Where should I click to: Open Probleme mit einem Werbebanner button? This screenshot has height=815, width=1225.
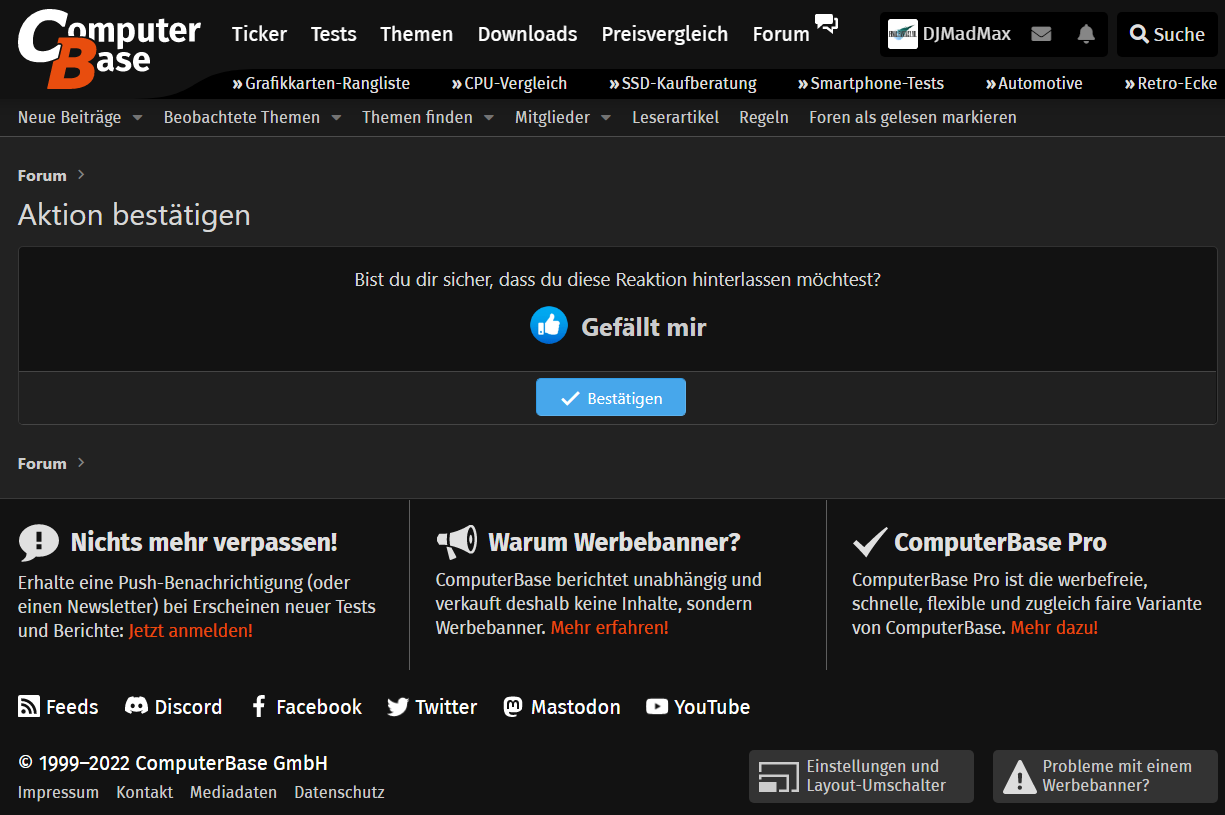[x=1105, y=776]
